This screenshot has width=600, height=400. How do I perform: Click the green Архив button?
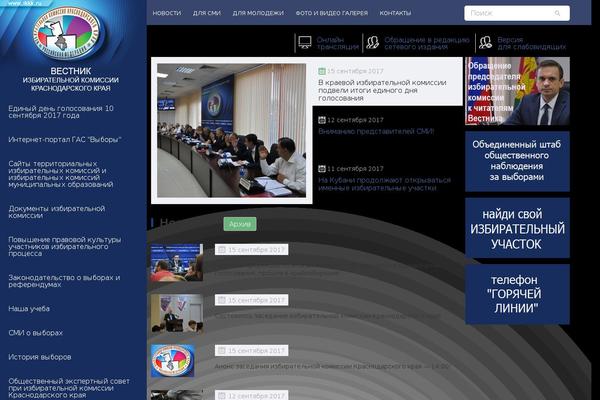[x=240, y=224]
